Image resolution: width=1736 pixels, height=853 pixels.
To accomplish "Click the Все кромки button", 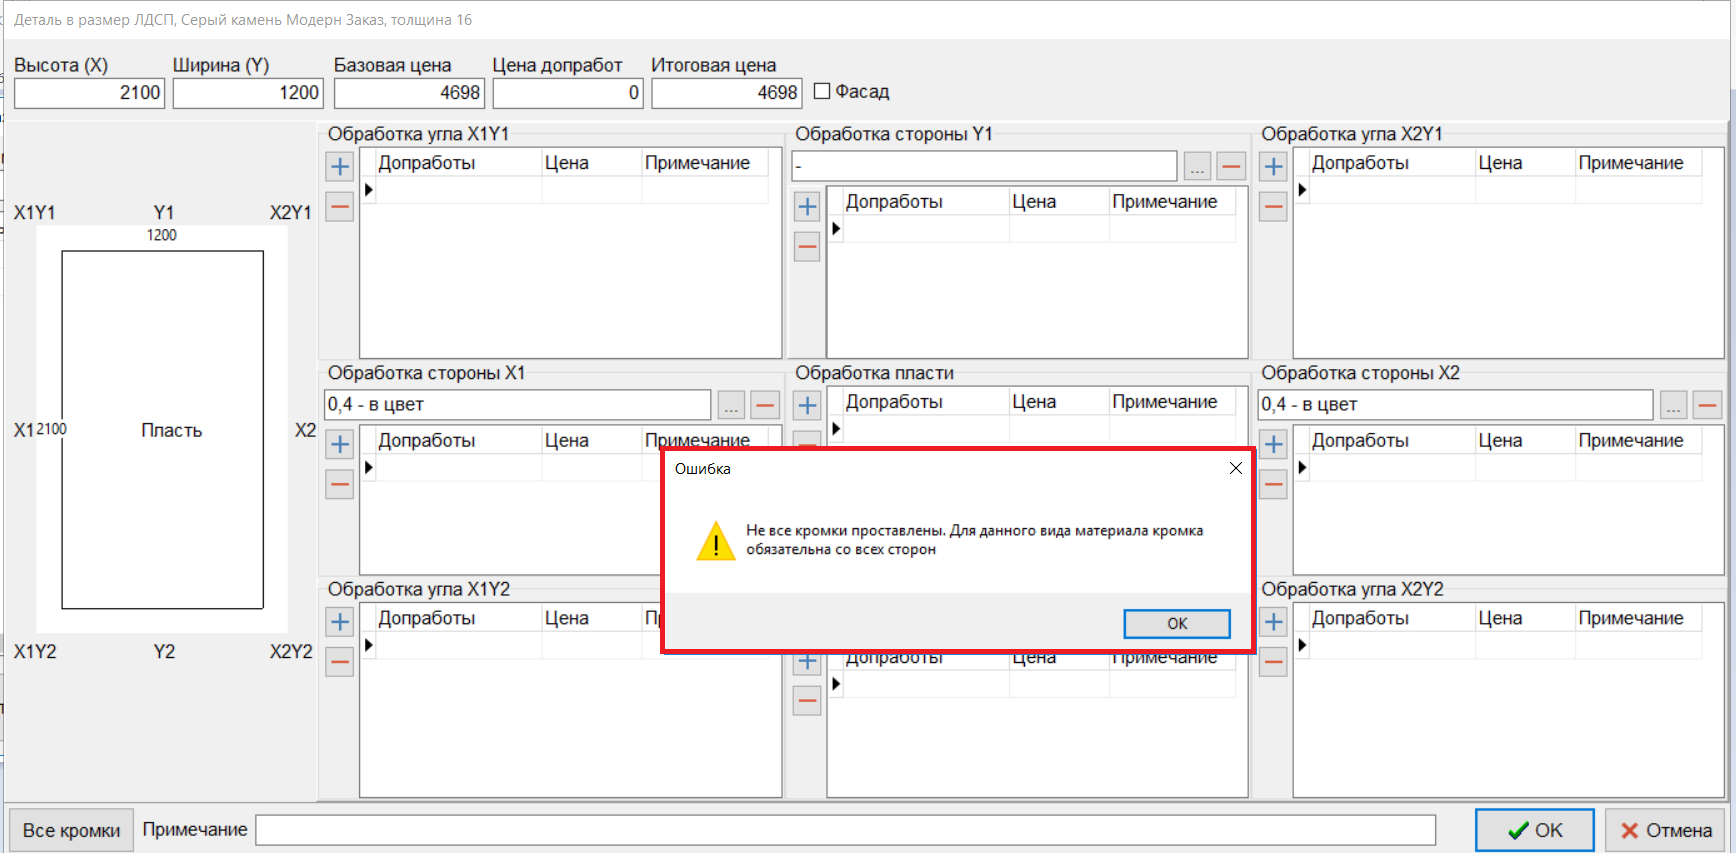I will pos(71,830).
